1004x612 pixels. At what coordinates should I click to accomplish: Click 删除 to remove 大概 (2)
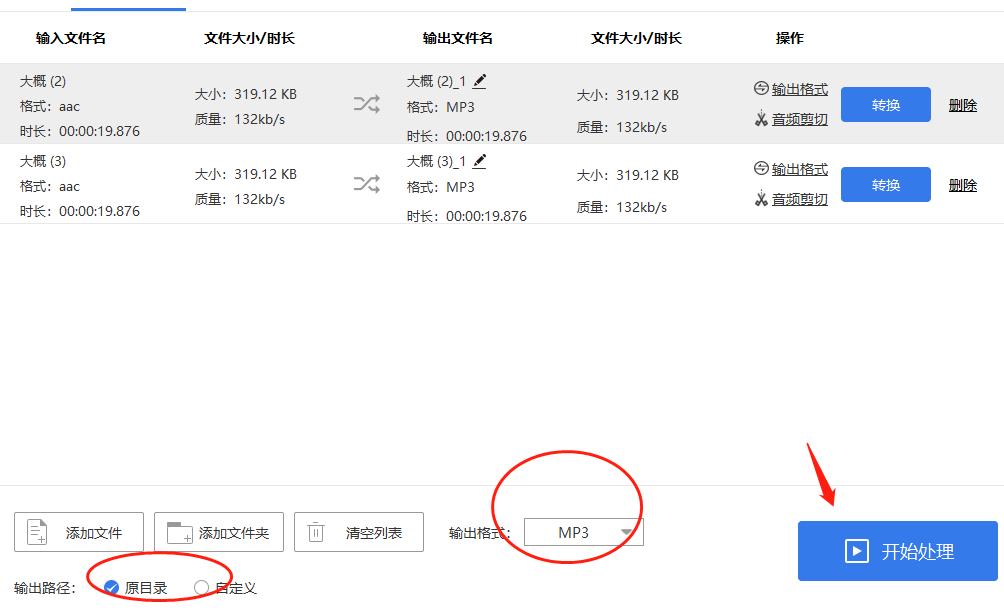click(961, 104)
